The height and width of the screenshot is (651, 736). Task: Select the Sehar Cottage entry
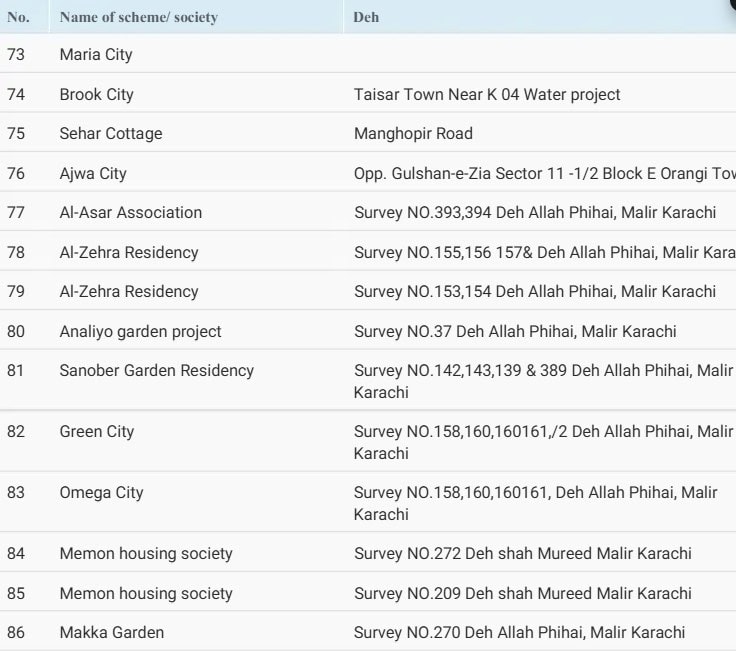(x=110, y=134)
